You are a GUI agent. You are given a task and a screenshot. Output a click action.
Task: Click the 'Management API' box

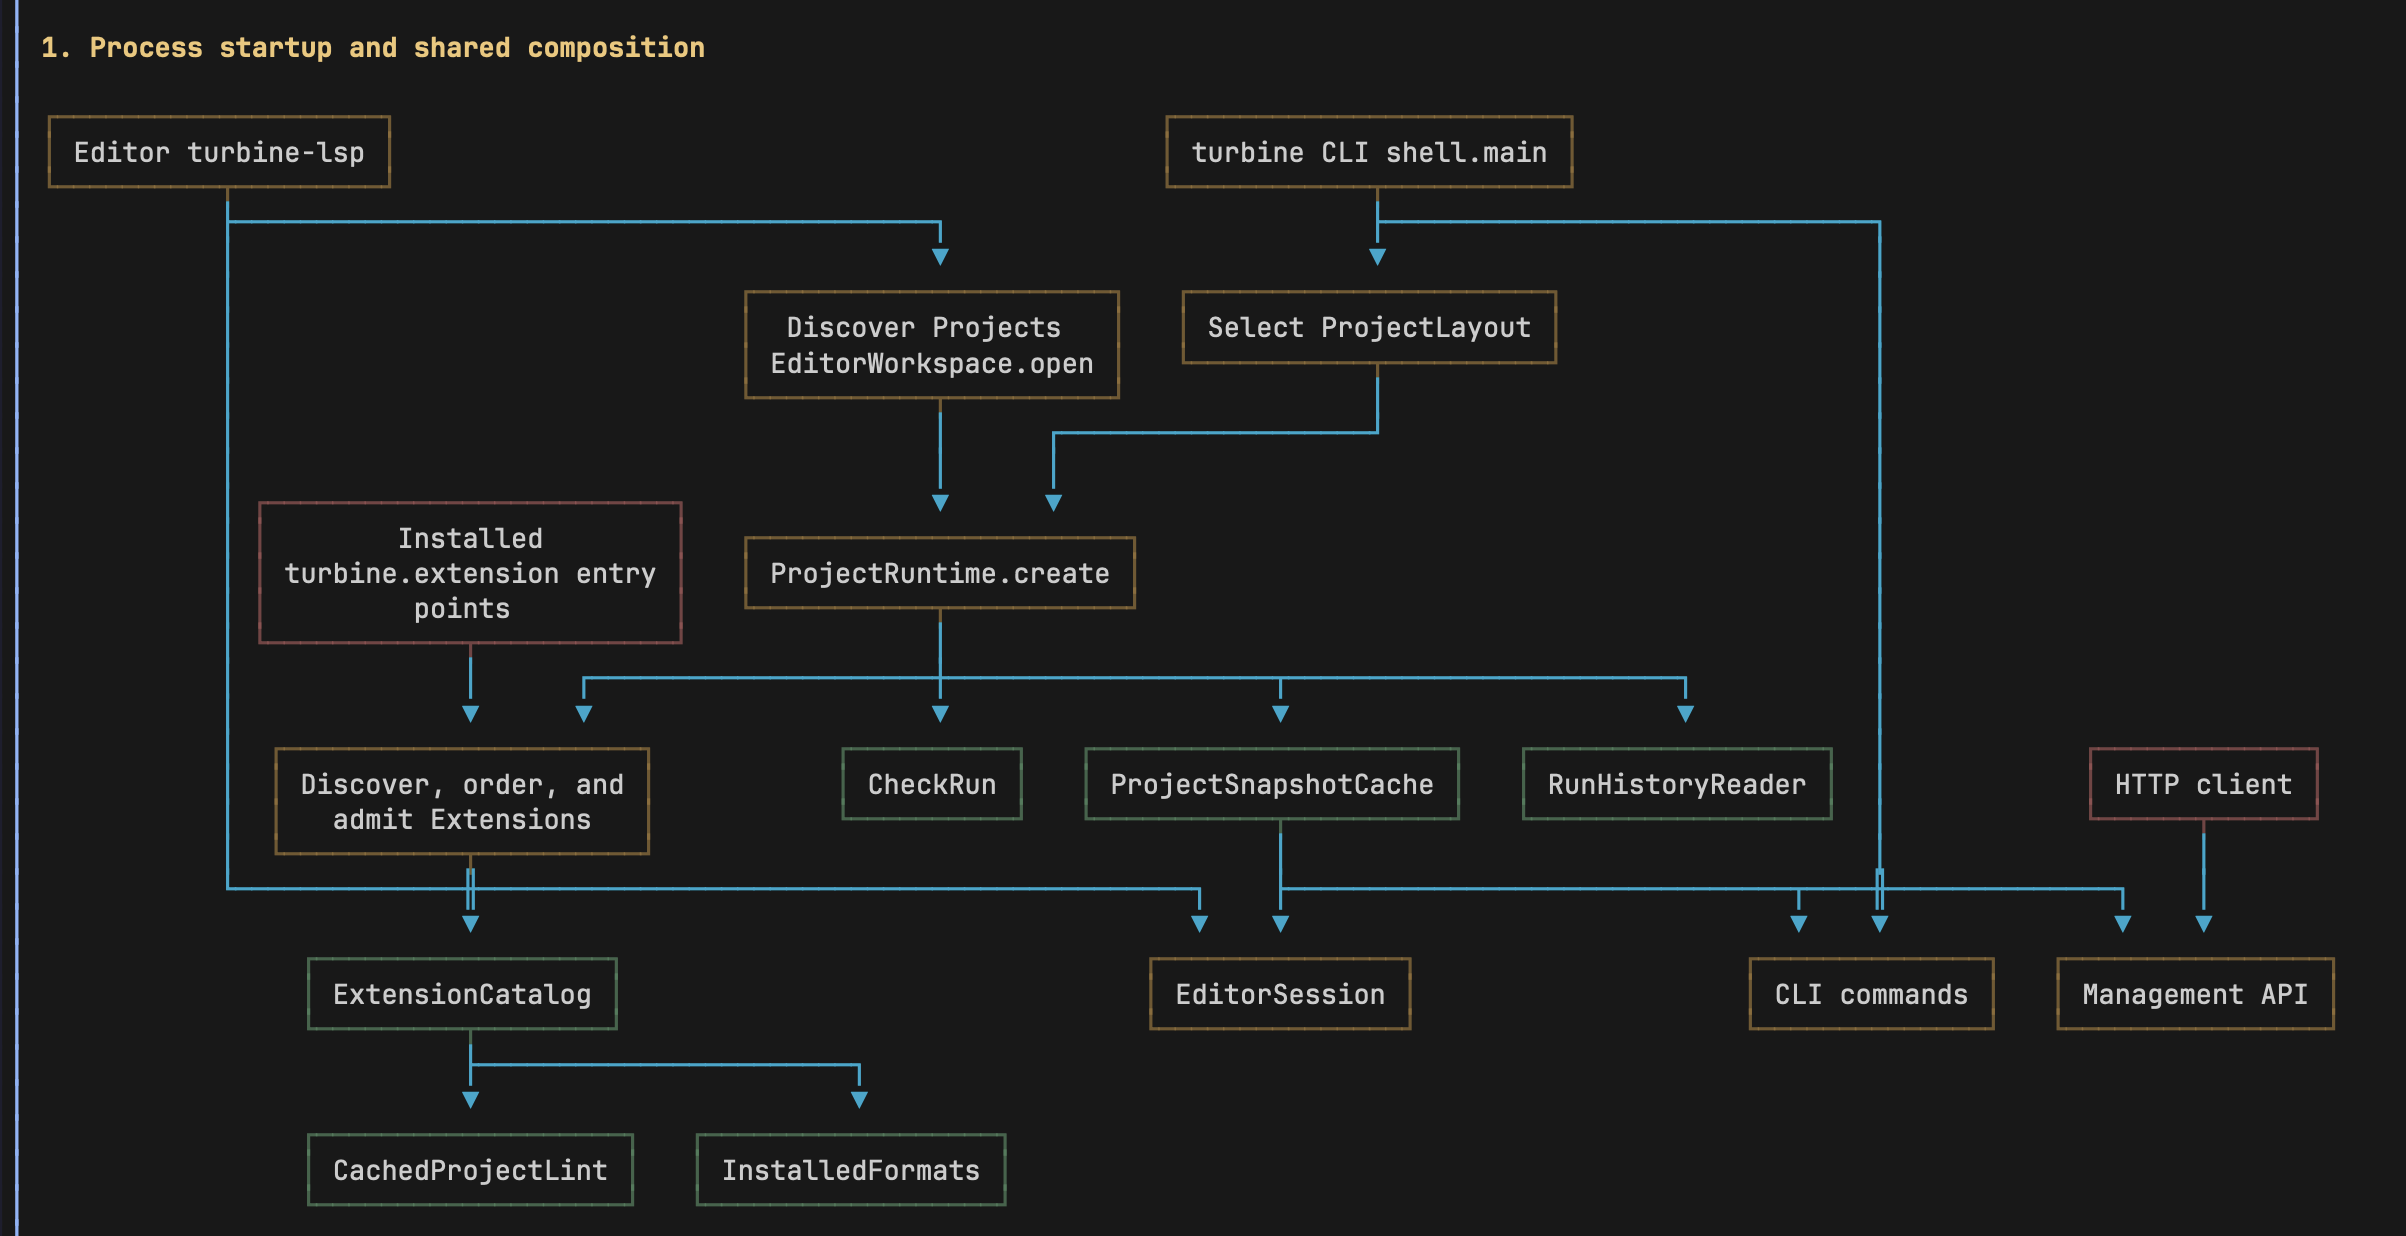[x=2195, y=994]
